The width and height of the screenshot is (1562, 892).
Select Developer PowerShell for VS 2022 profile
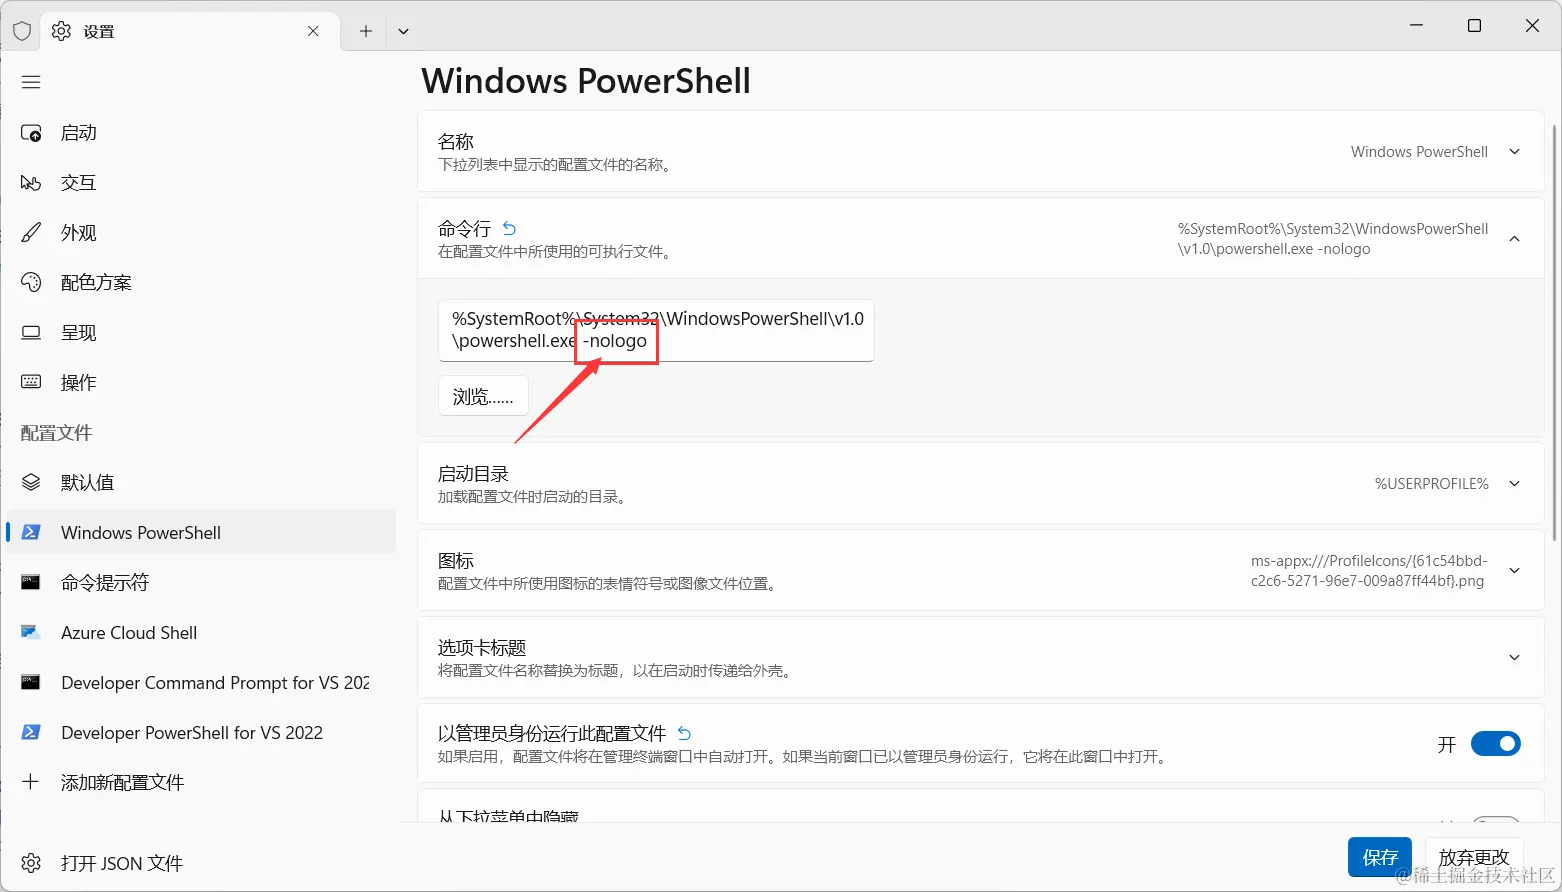pyautogui.click(x=200, y=733)
